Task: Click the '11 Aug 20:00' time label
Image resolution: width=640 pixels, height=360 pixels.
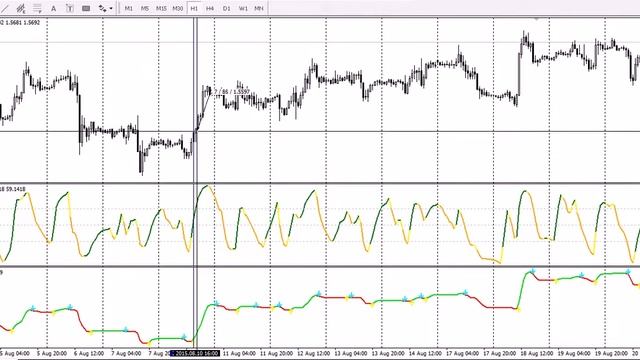Action: tap(276, 353)
